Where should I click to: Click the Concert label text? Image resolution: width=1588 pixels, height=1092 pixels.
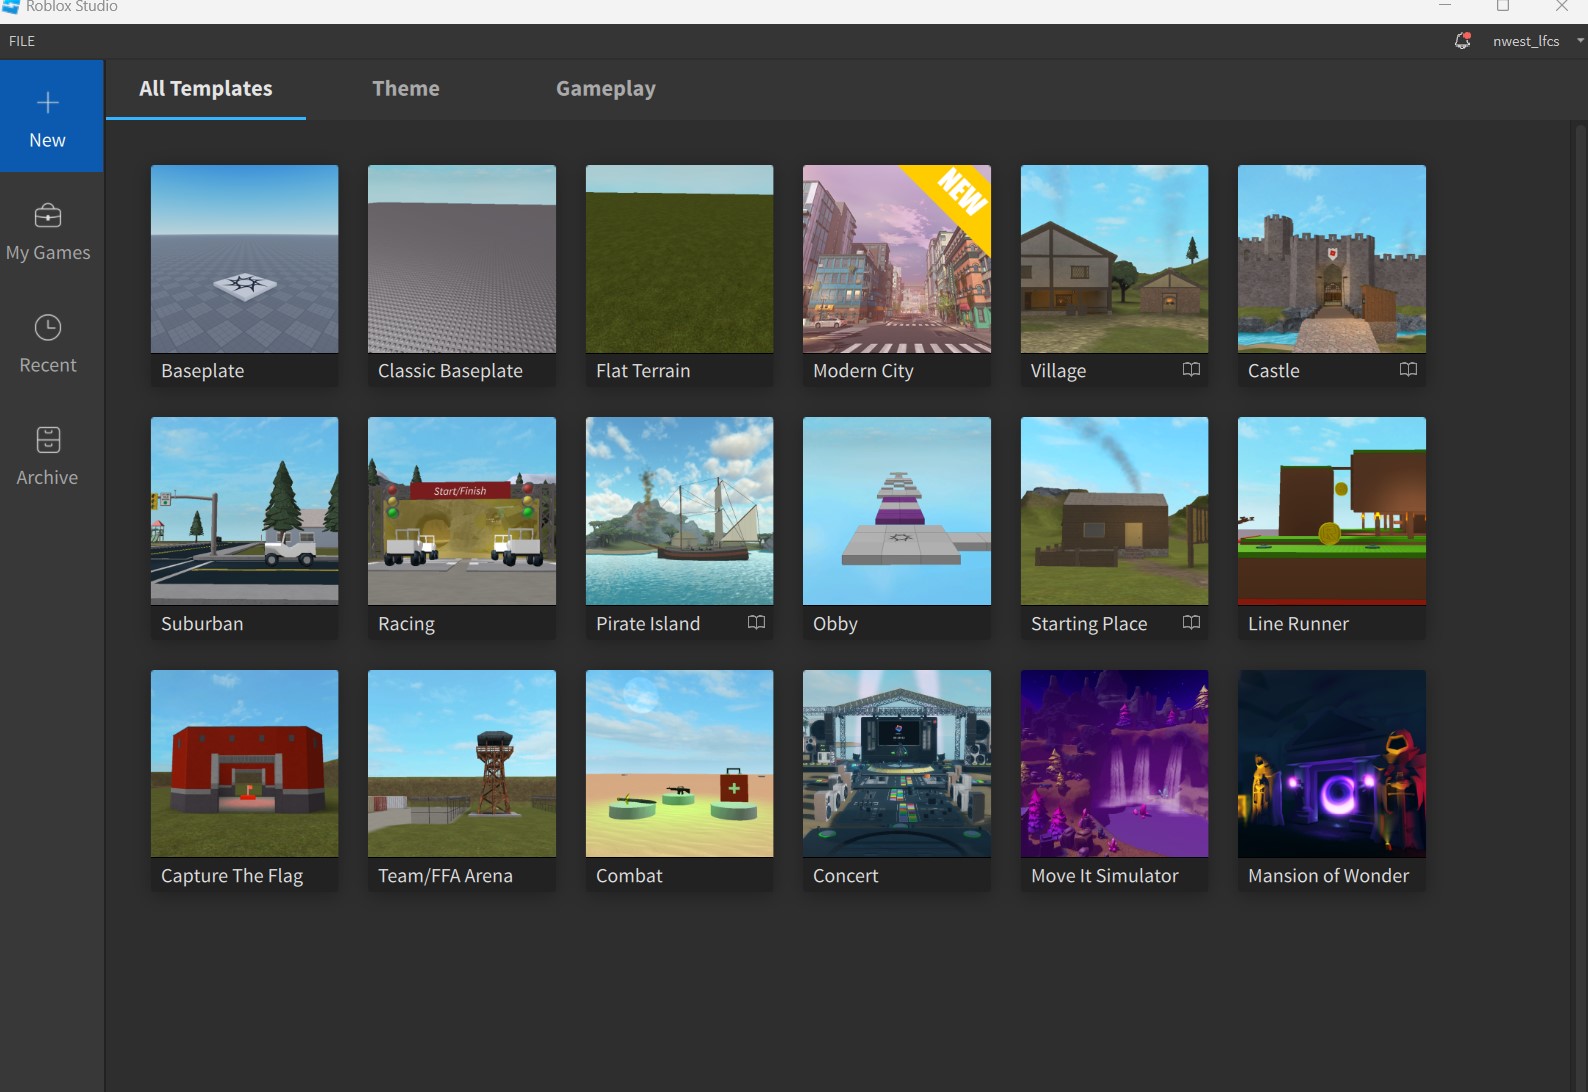tap(846, 876)
